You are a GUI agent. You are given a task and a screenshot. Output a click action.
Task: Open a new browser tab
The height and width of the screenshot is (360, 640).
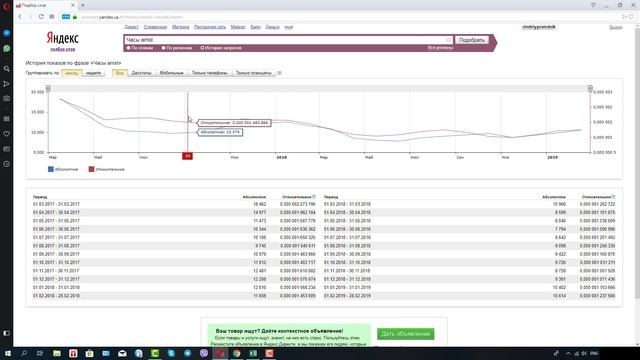point(83,5)
